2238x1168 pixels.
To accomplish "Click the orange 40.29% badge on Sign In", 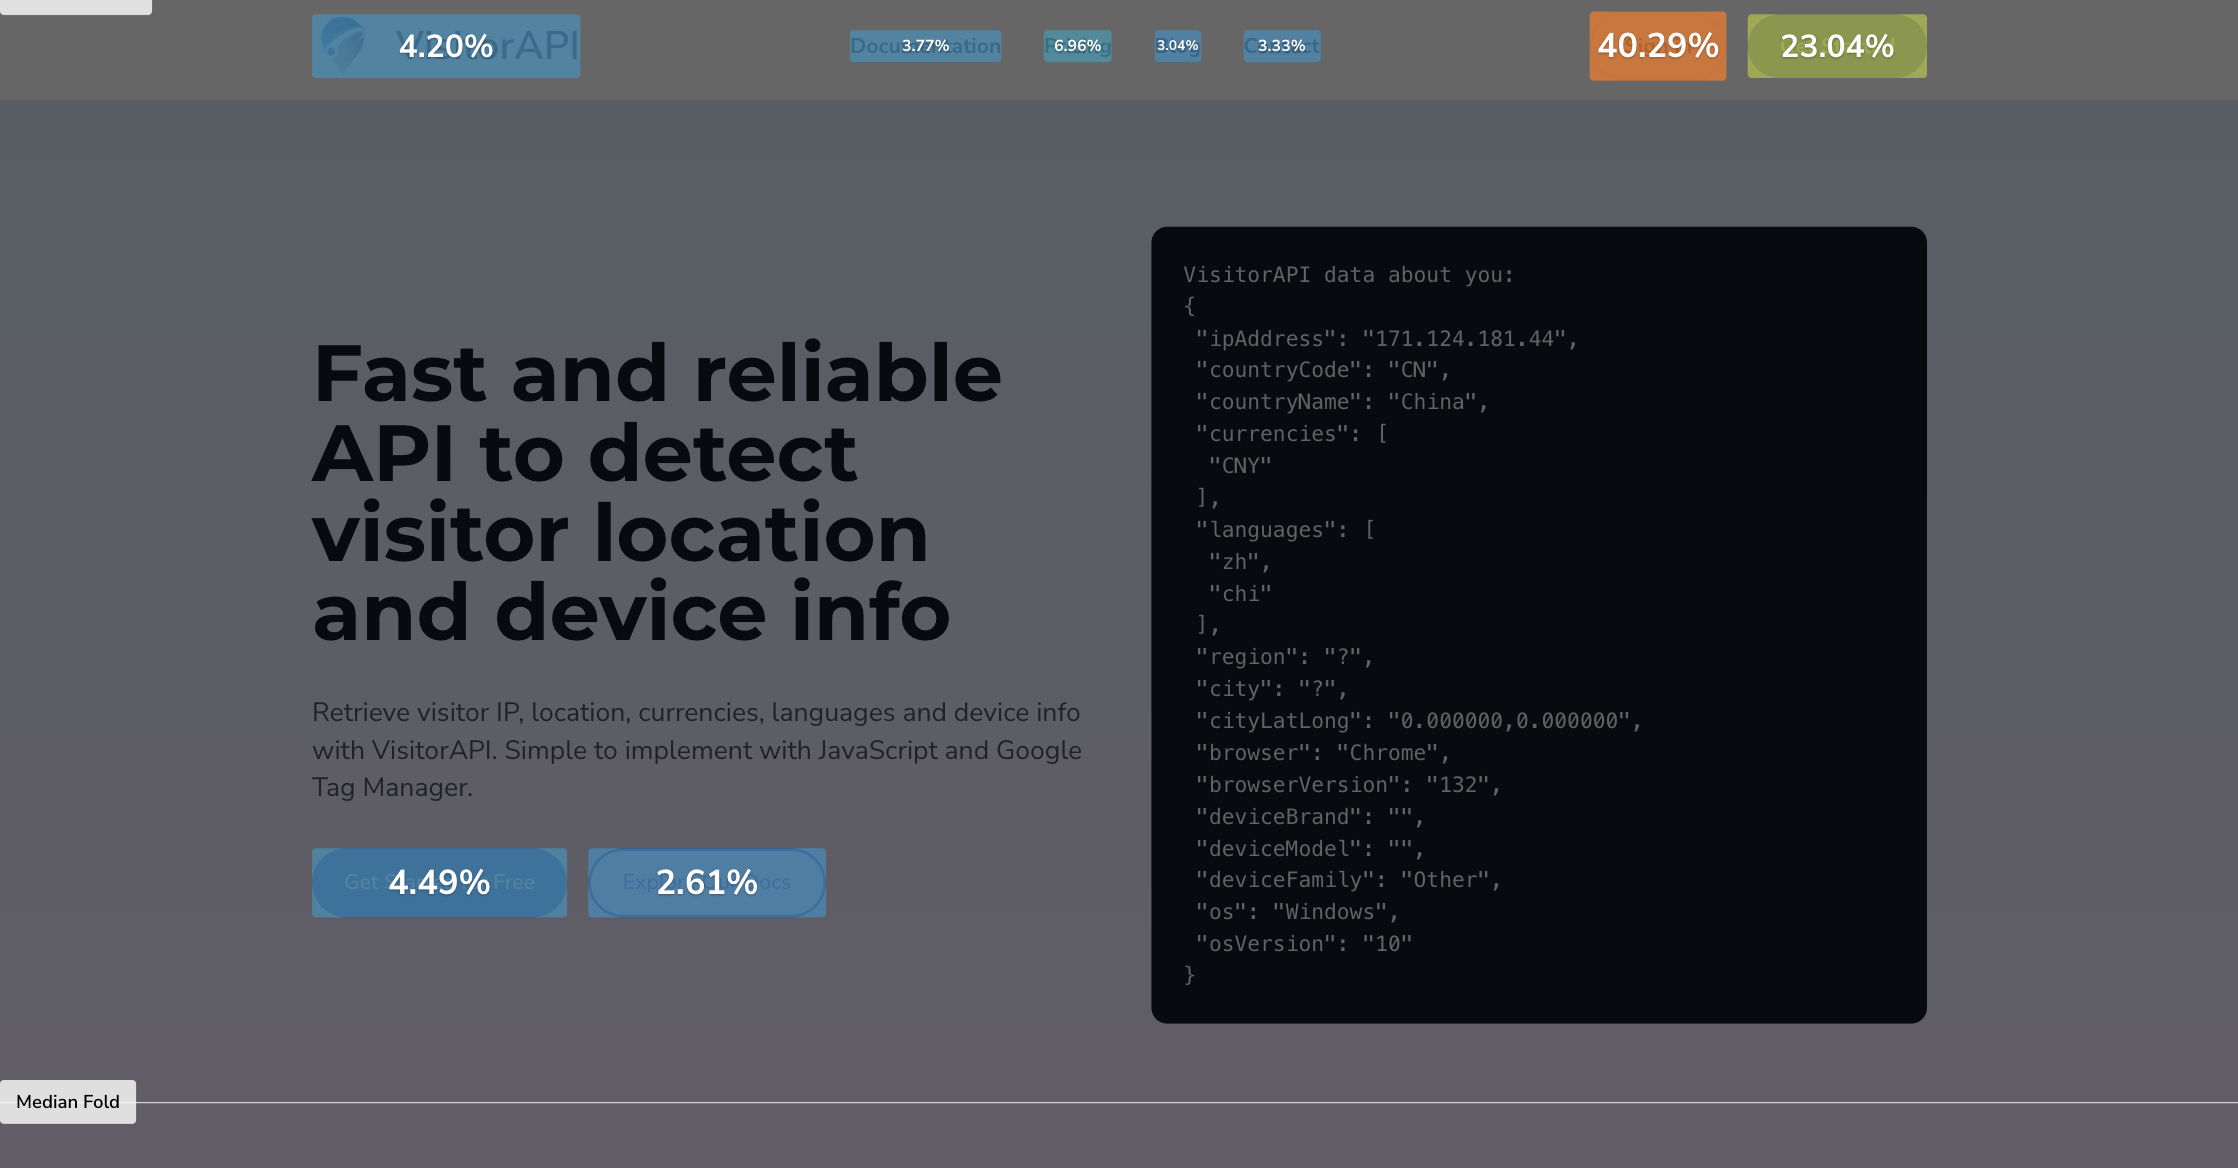I will tap(1656, 45).
